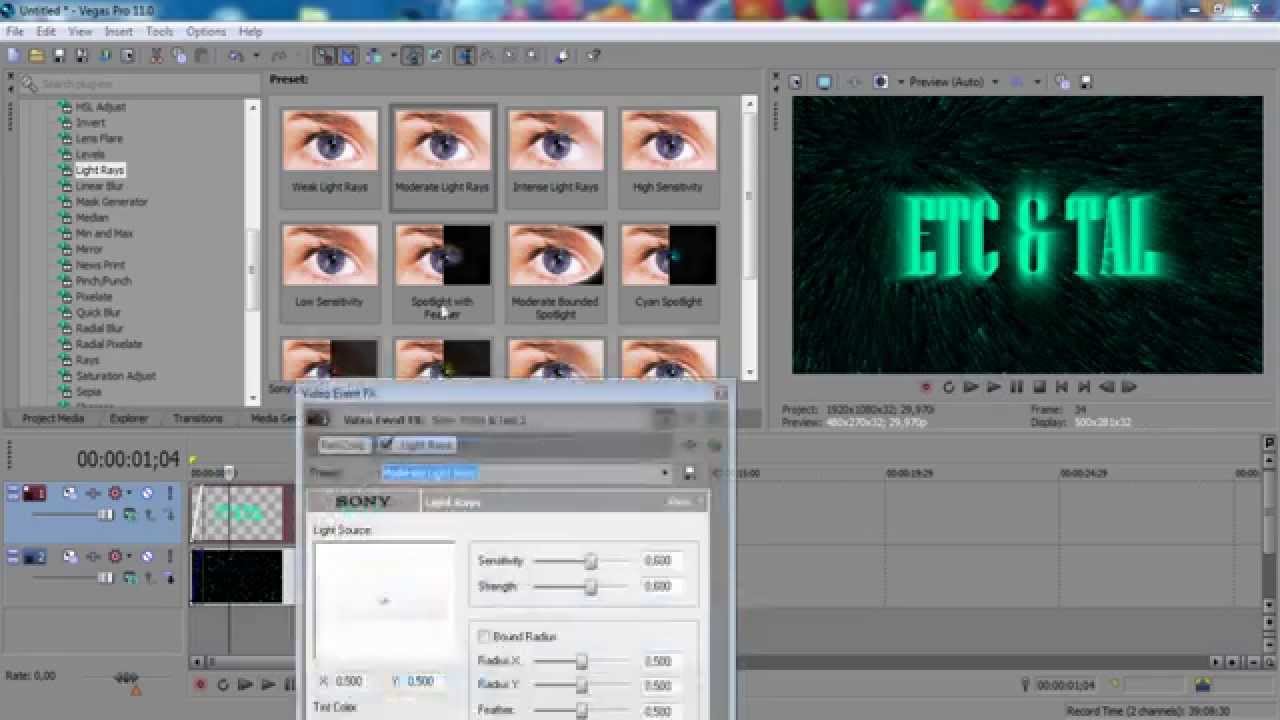1280x720 pixels.
Task: Choose the Weak Light Rays preset thumbnail
Action: coord(330,140)
